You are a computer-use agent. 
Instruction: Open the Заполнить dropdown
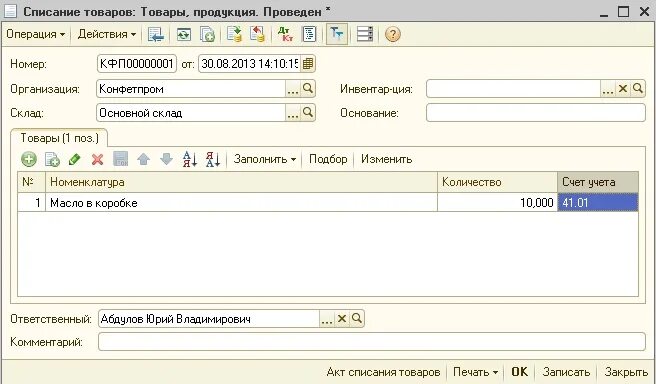[x=265, y=159]
